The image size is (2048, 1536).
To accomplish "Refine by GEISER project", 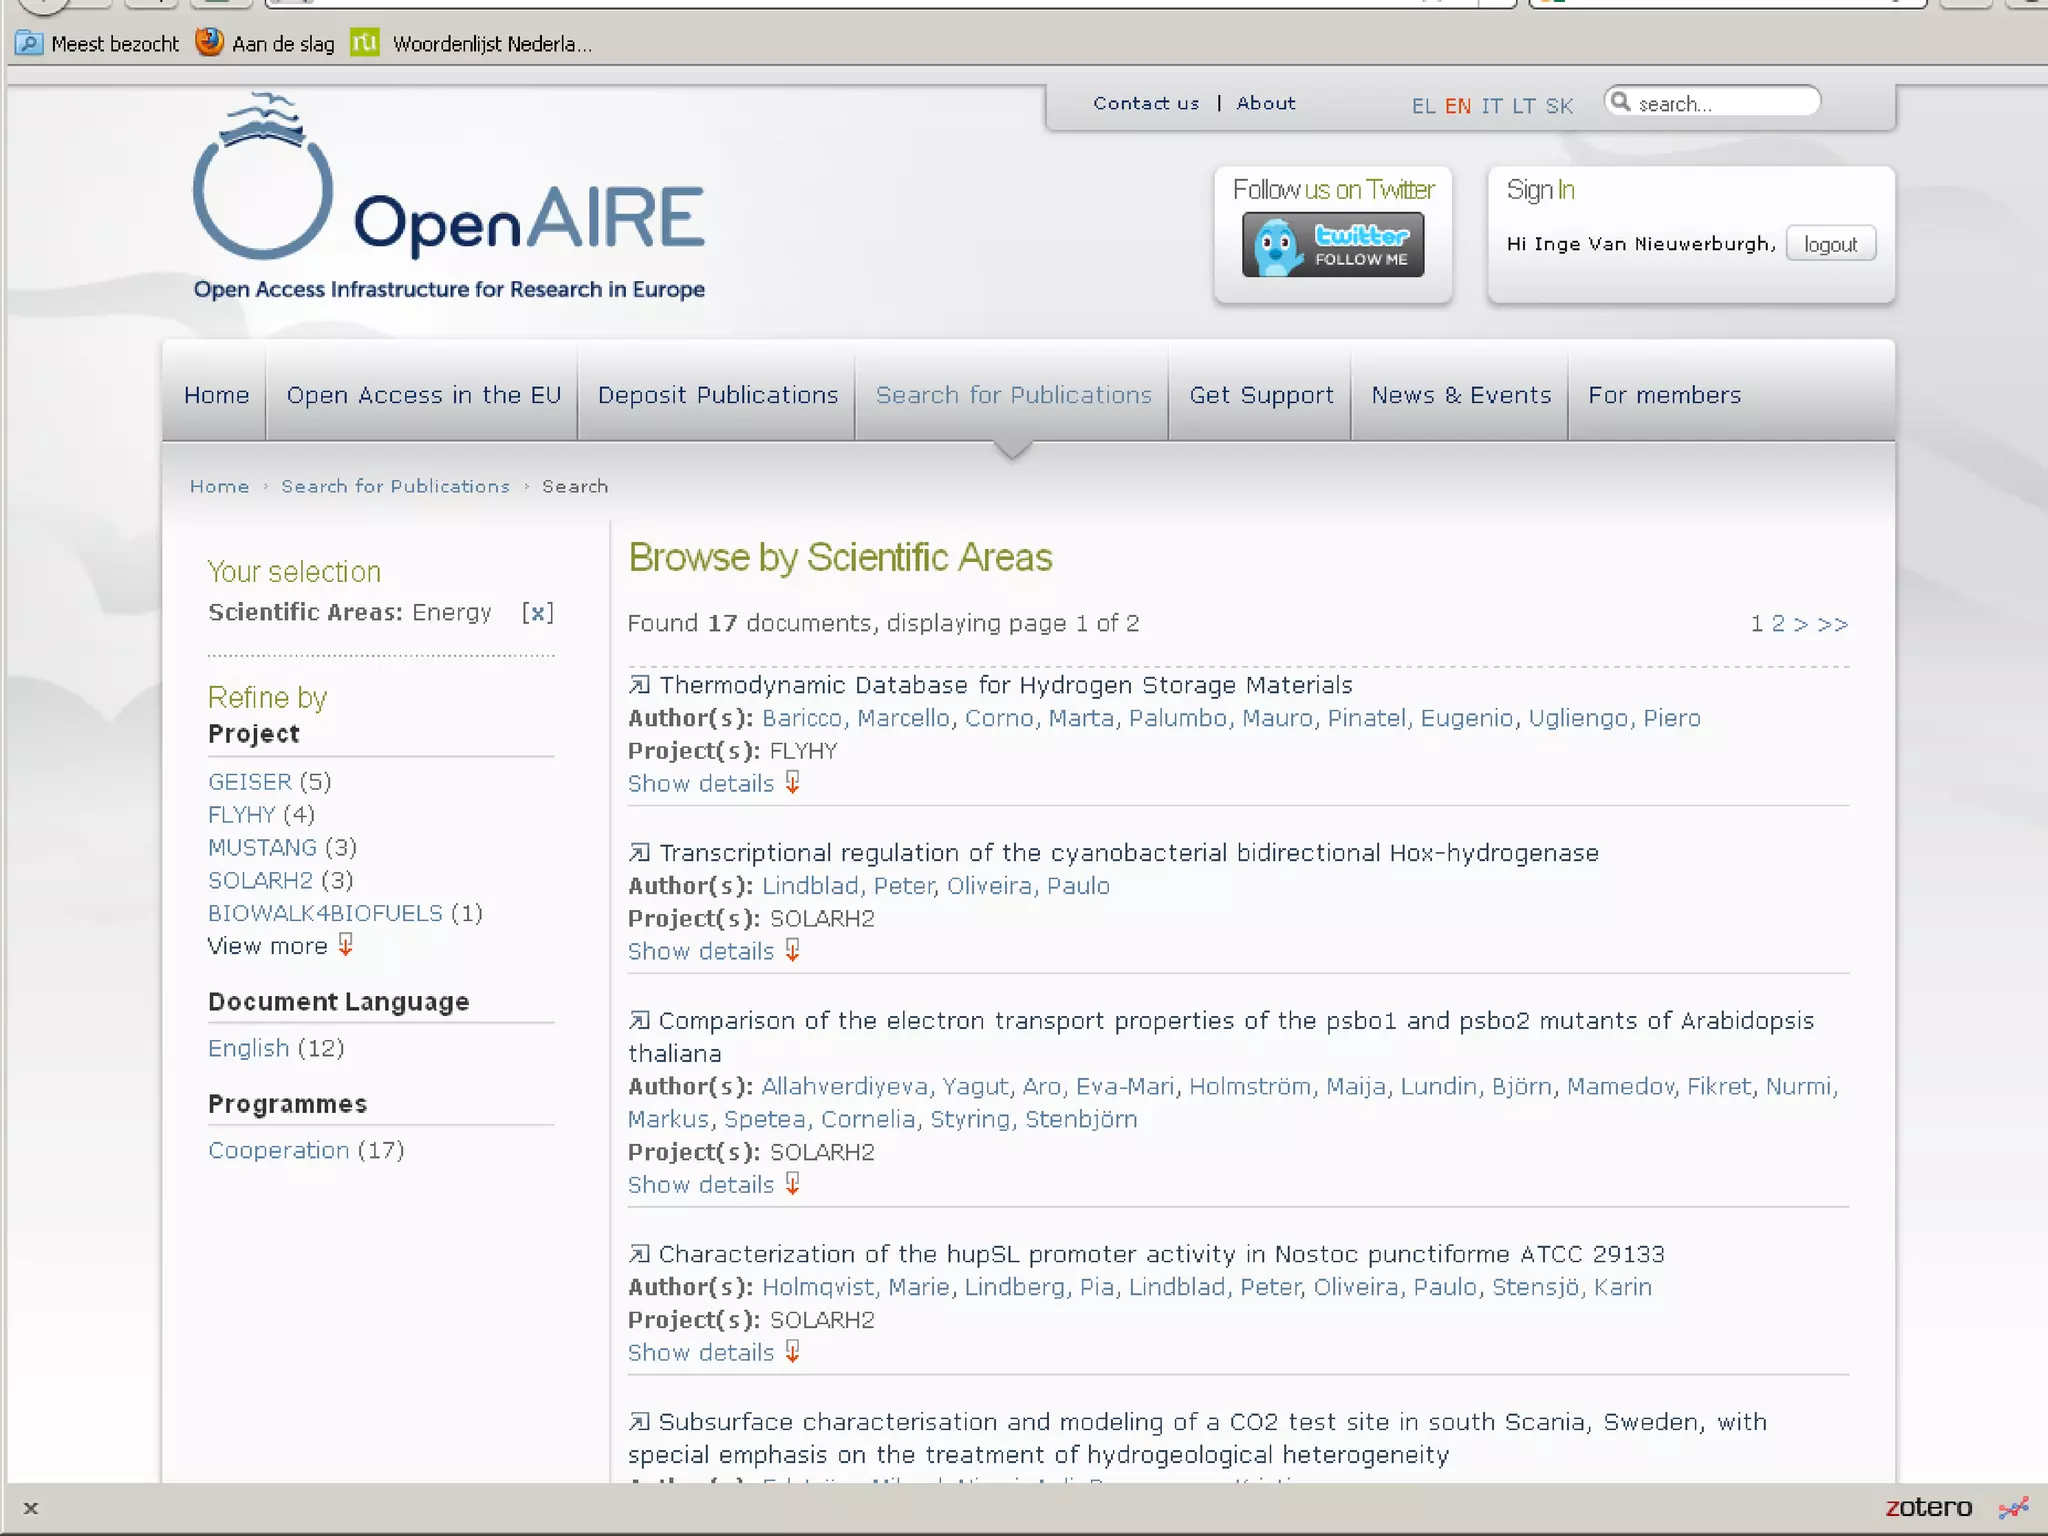I will pyautogui.click(x=250, y=782).
